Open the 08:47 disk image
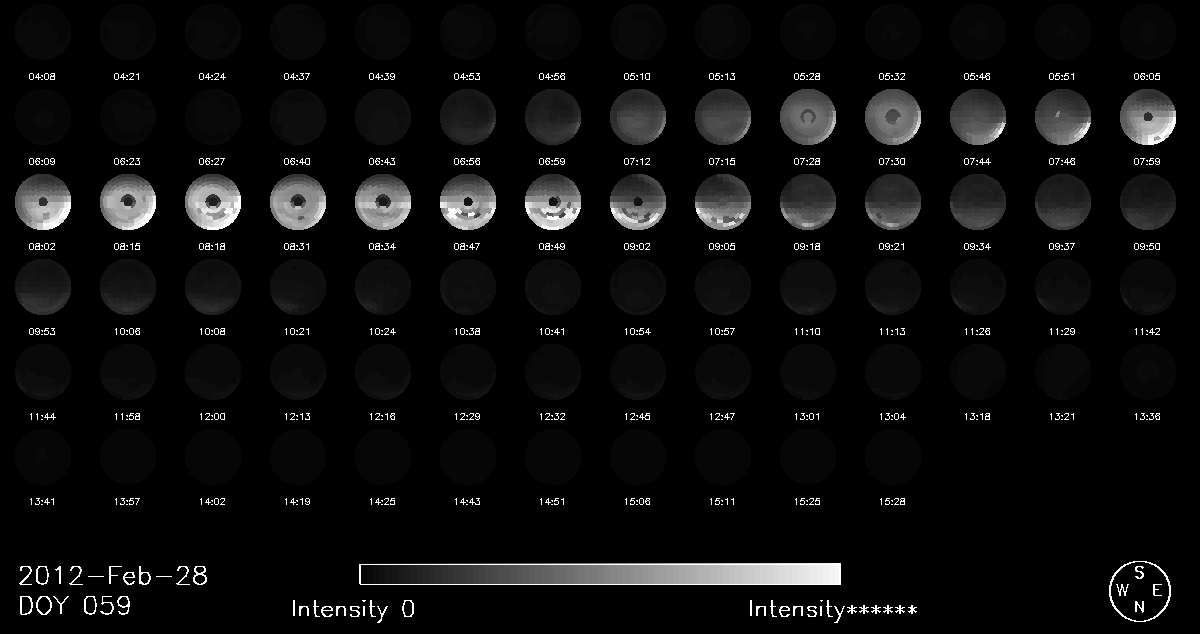1200x634 pixels. (468, 203)
